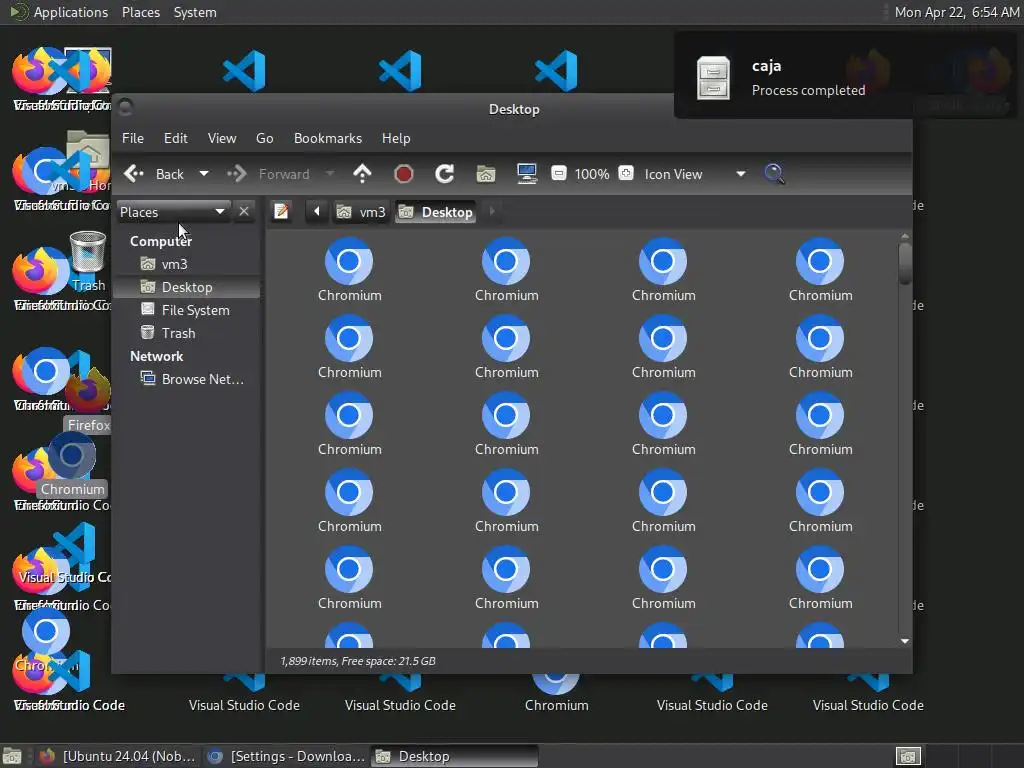The image size is (1024, 768).
Task: Open the Places menu in top panel
Action: [x=141, y=12]
